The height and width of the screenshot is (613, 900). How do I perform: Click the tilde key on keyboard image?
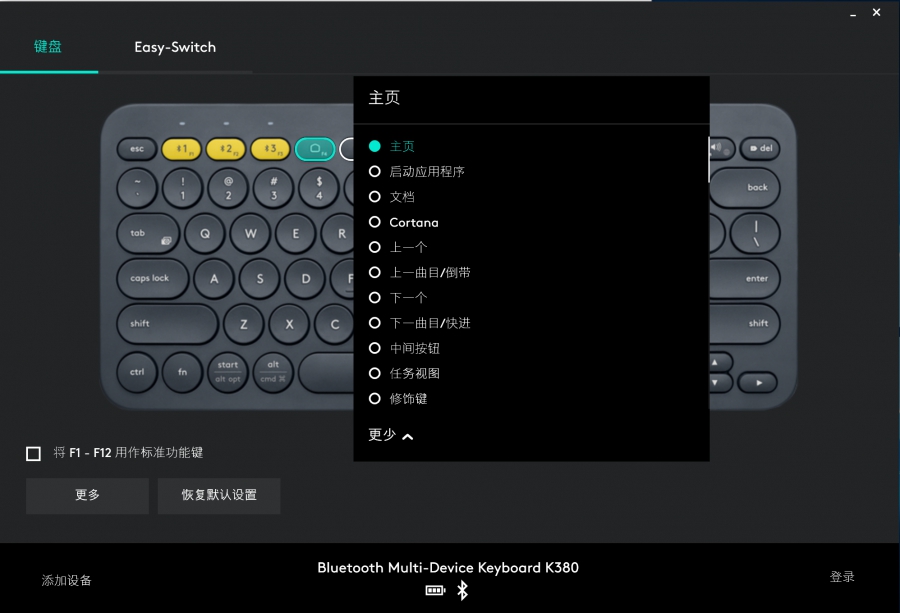(137, 188)
